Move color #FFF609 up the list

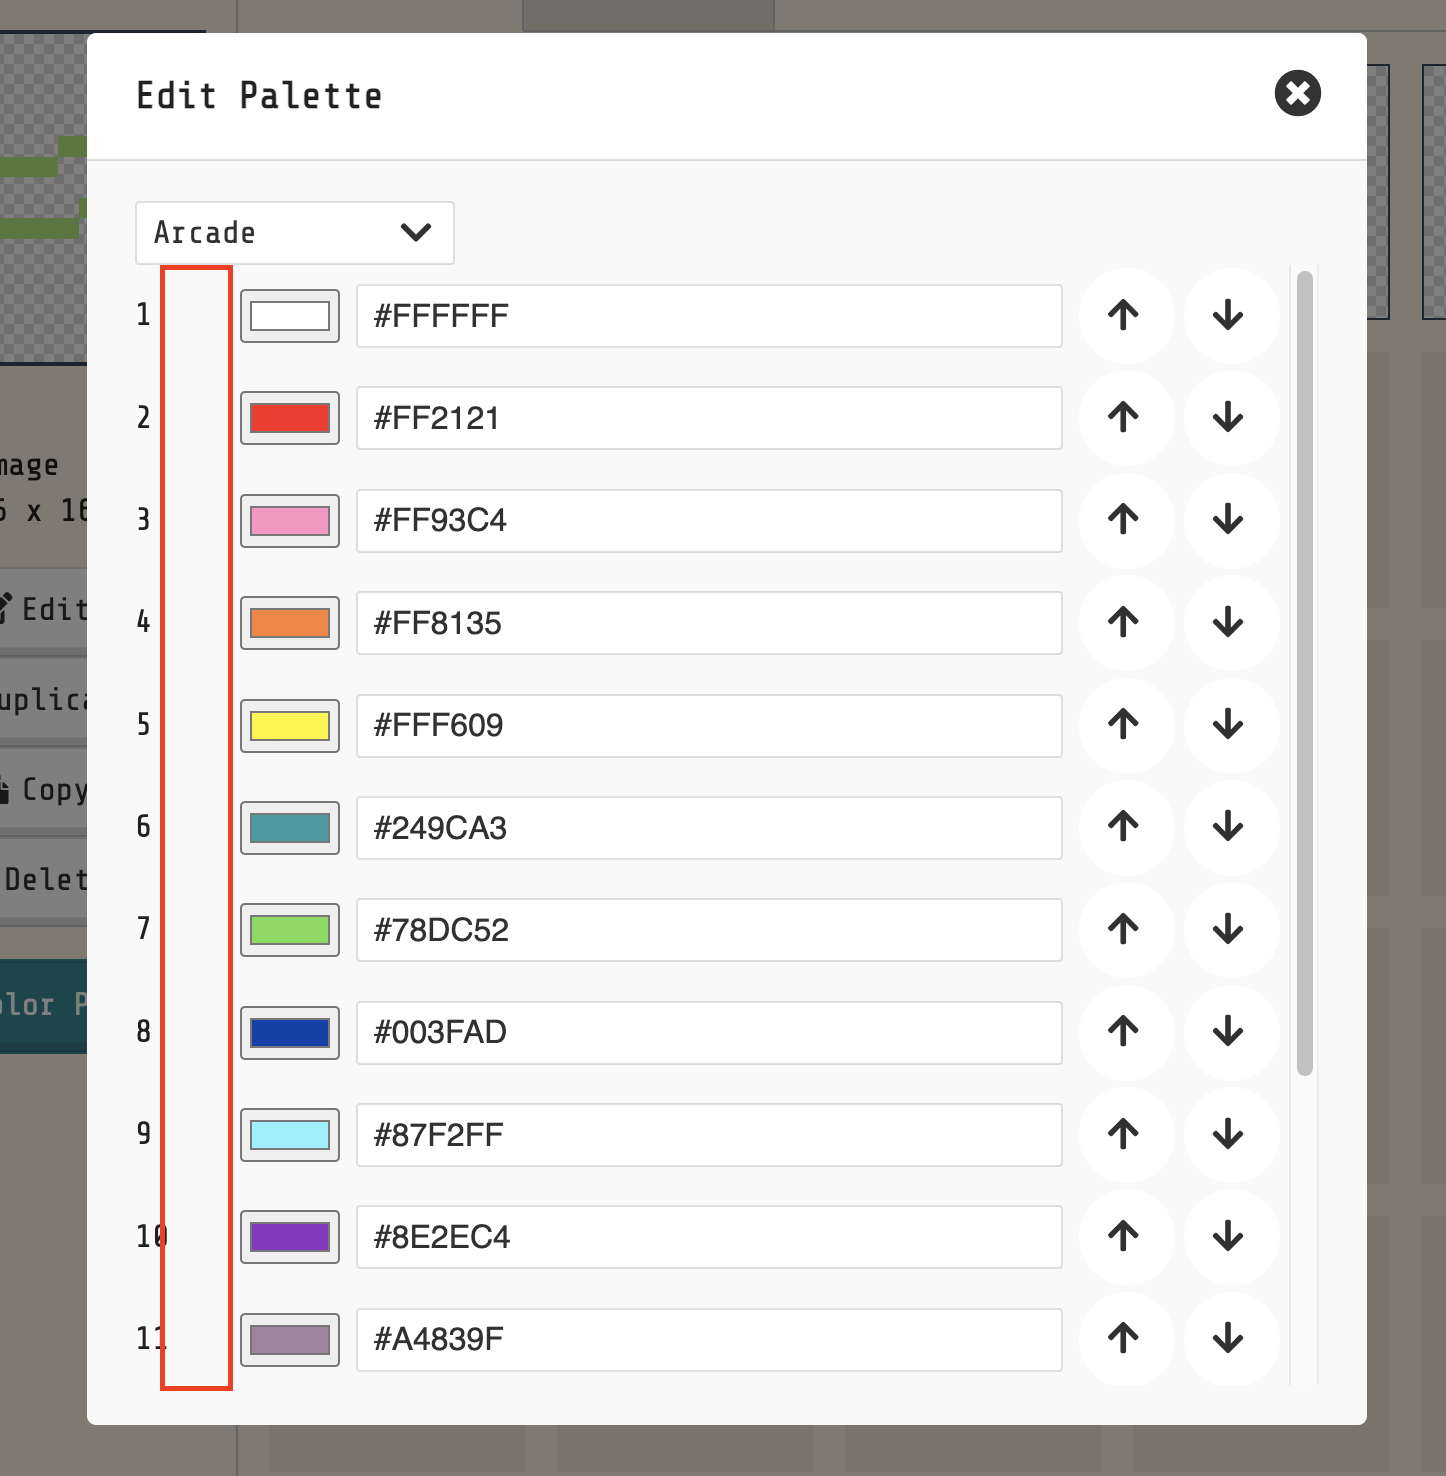1125,726
